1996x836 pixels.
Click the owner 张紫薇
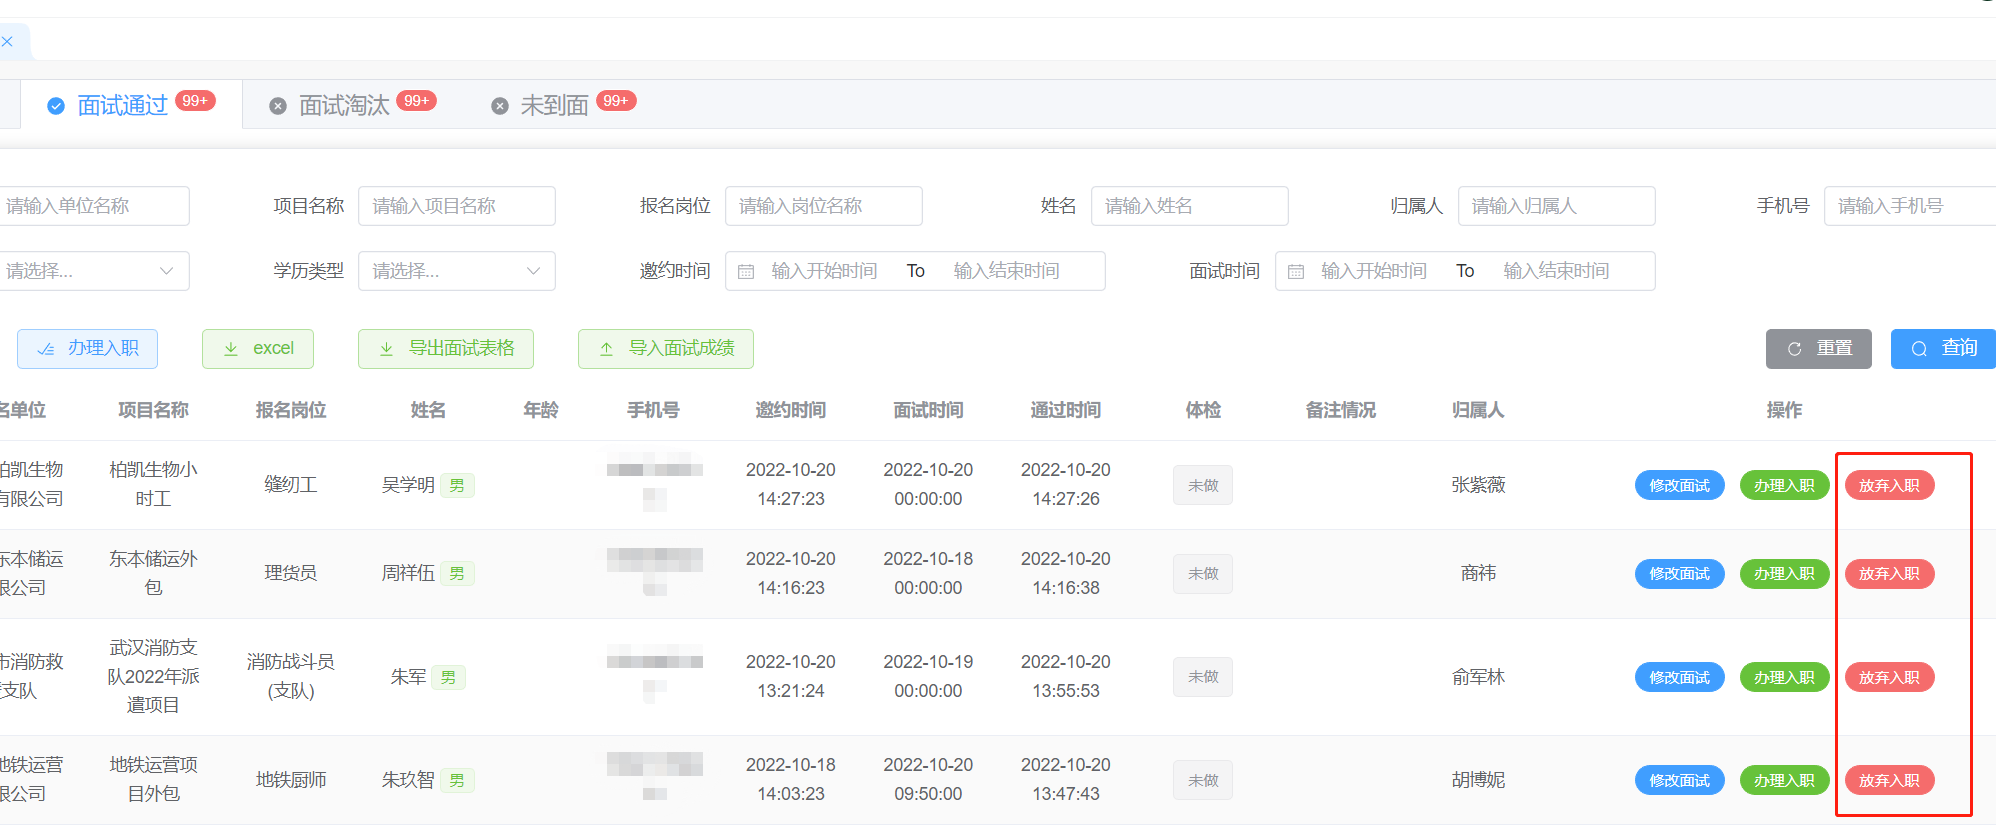coord(1478,485)
